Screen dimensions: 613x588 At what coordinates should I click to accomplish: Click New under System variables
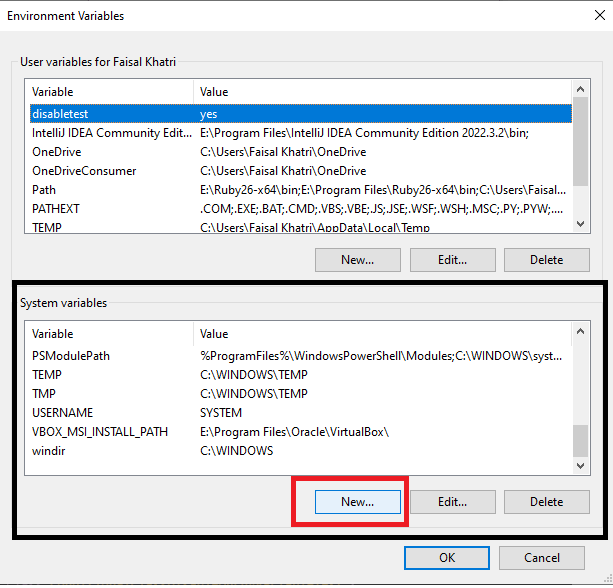pyautogui.click(x=358, y=502)
